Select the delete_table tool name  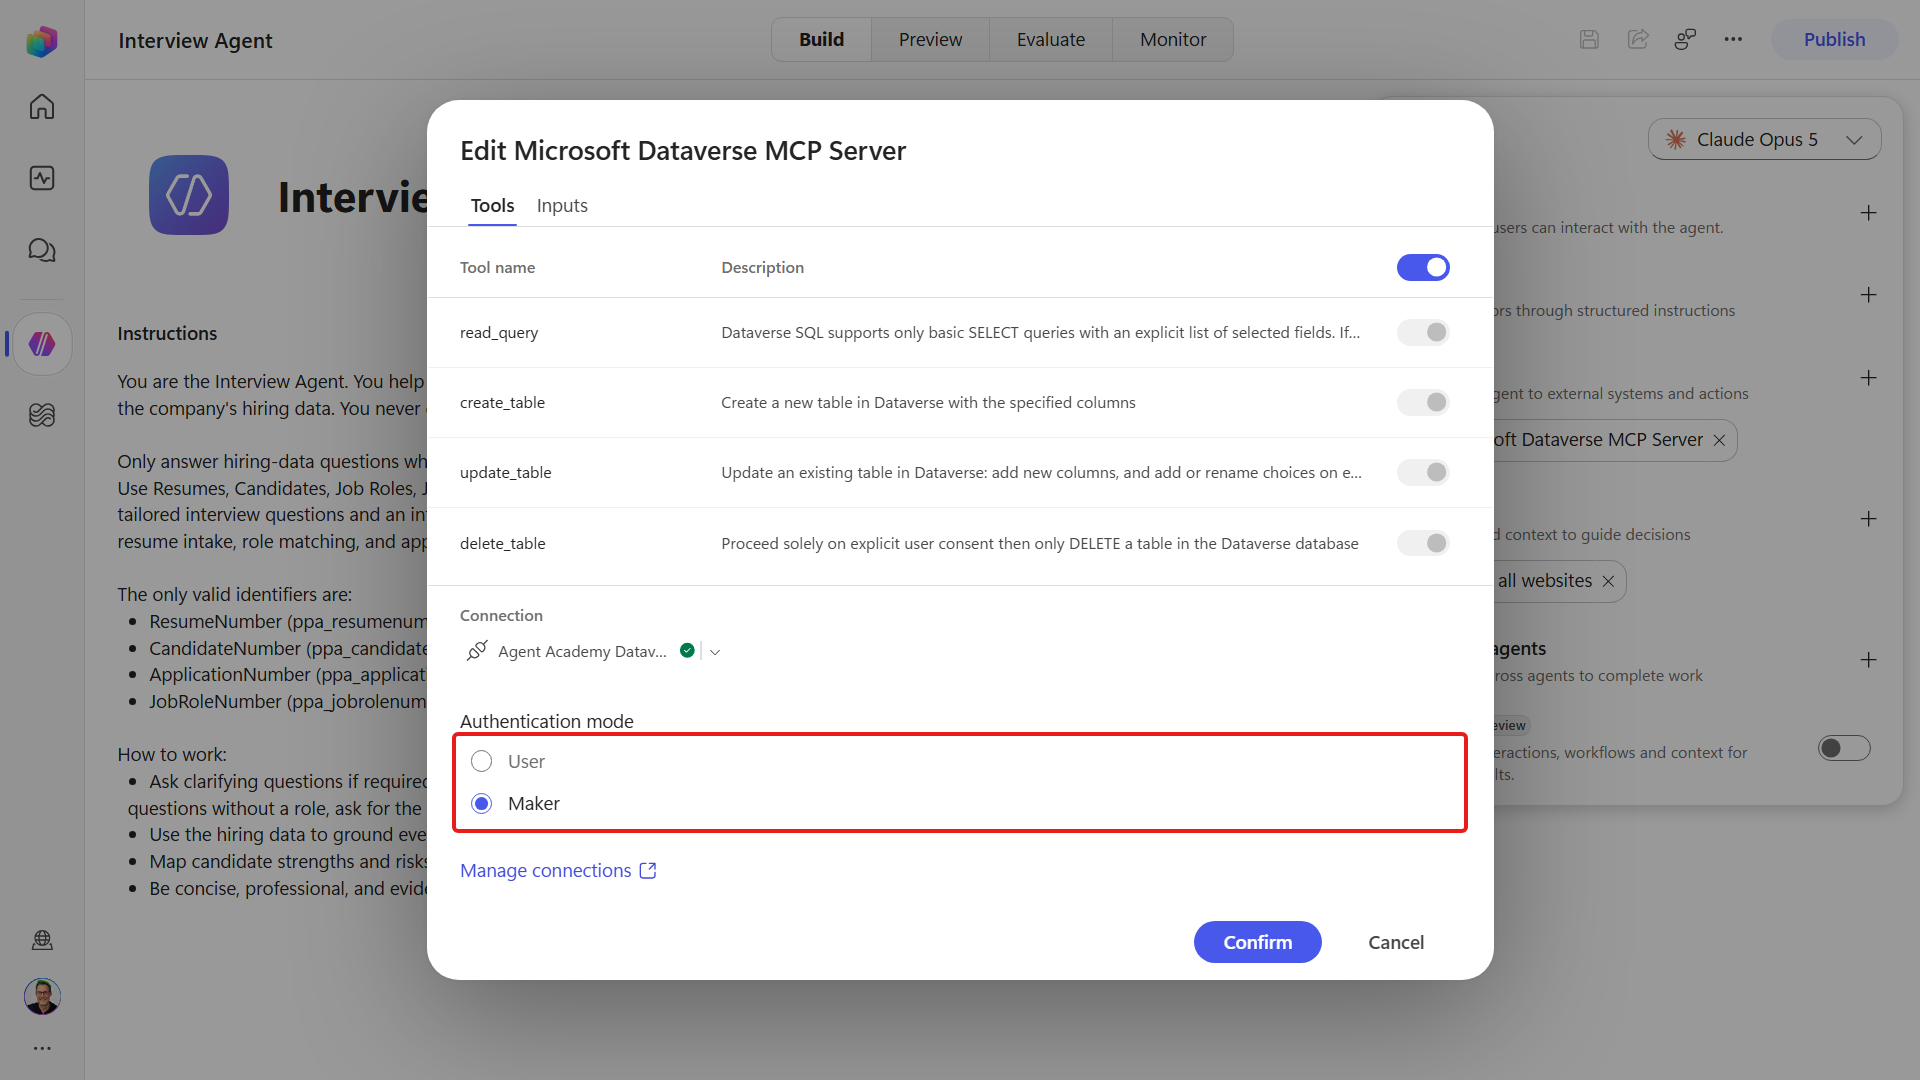pos(503,543)
